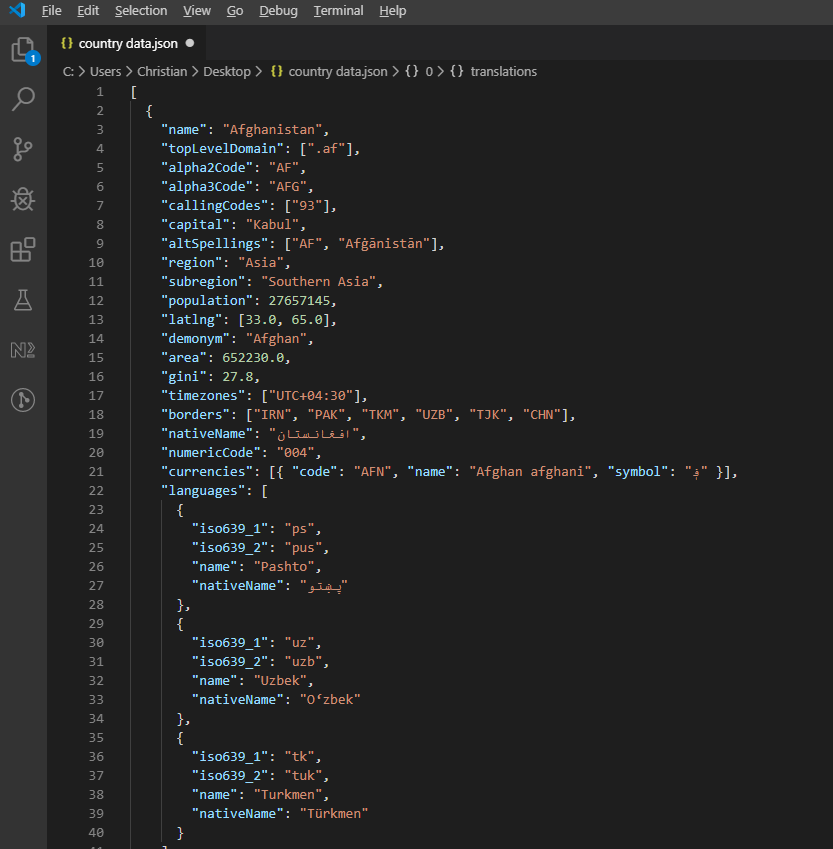833x849 pixels.
Task: Open the Go menu
Action: click(x=235, y=11)
